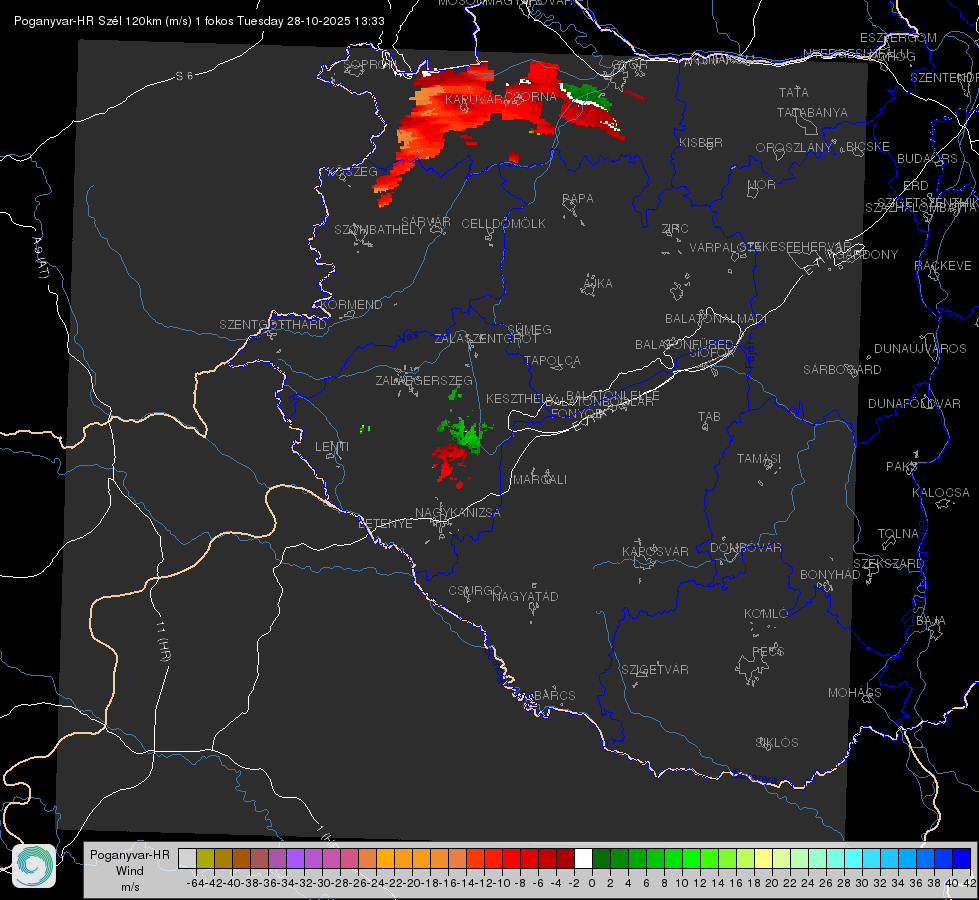Click the MARCALI label
Image resolution: width=979 pixels, height=900 pixels.
[x=539, y=480]
